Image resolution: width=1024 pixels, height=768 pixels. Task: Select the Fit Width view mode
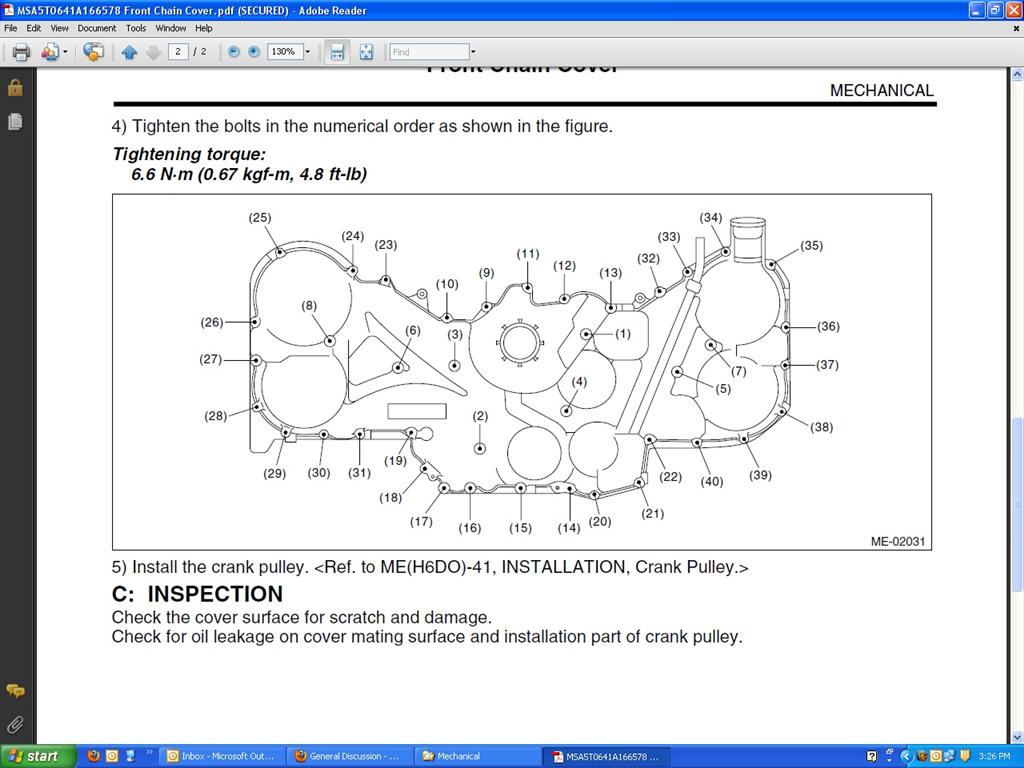coord(338,52)
